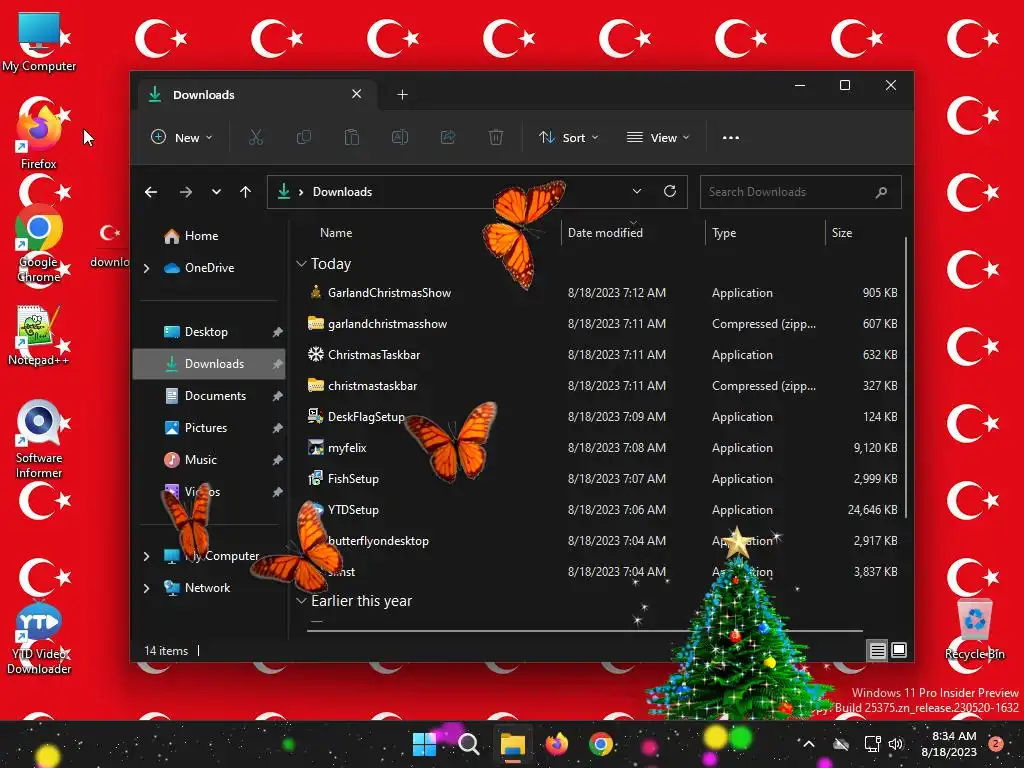Screen dimensions: 1024x768
Task: Open the Sort dropdown menu
Action: 568,137
